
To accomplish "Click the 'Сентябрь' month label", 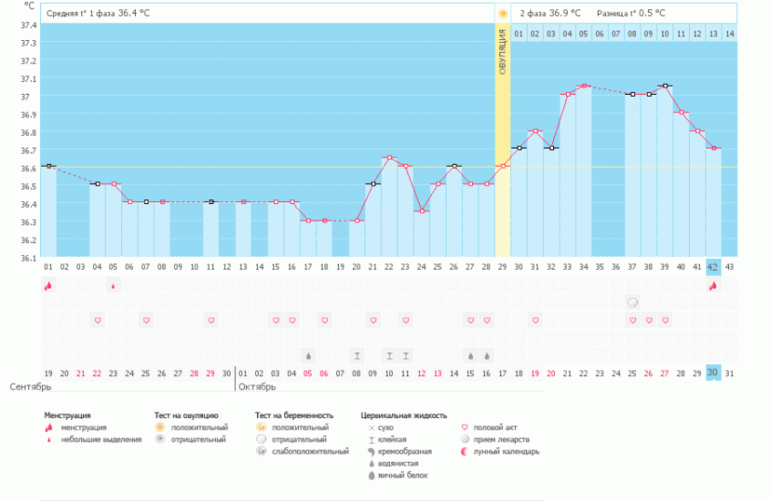I will [30, 387].
